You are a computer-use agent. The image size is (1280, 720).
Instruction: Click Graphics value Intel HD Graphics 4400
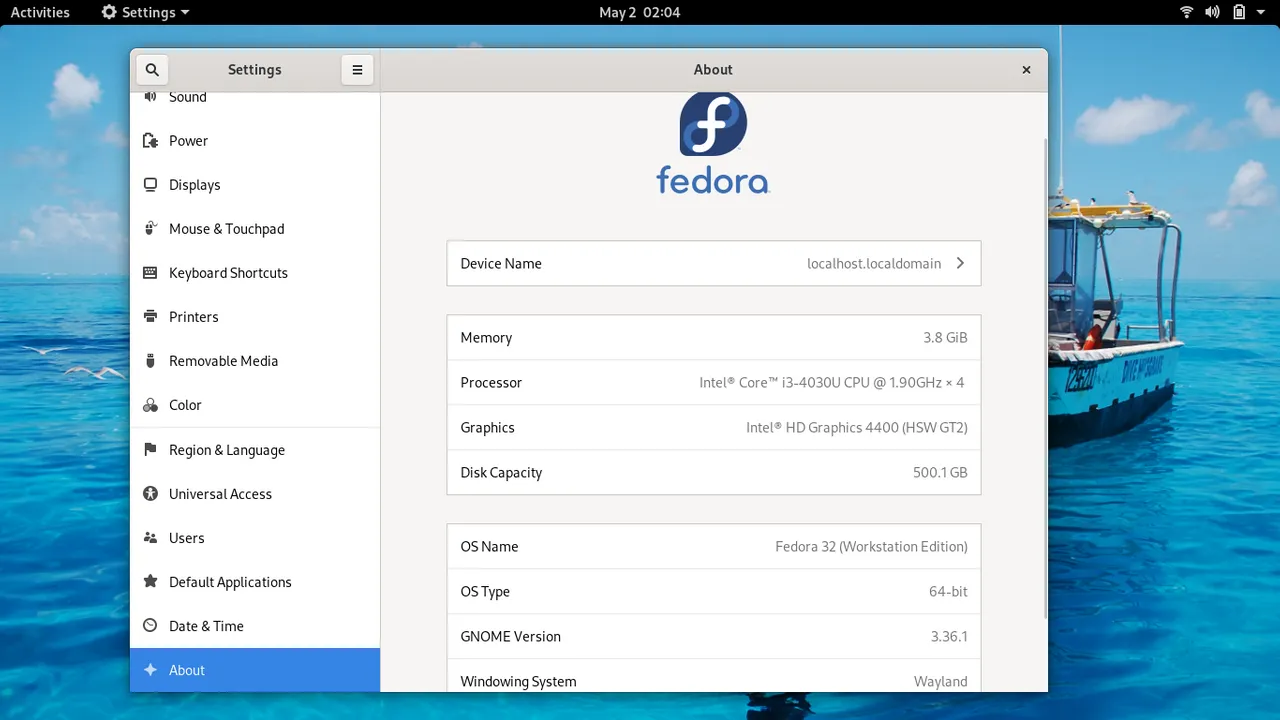pyautogui.click(x=857, y=428)
